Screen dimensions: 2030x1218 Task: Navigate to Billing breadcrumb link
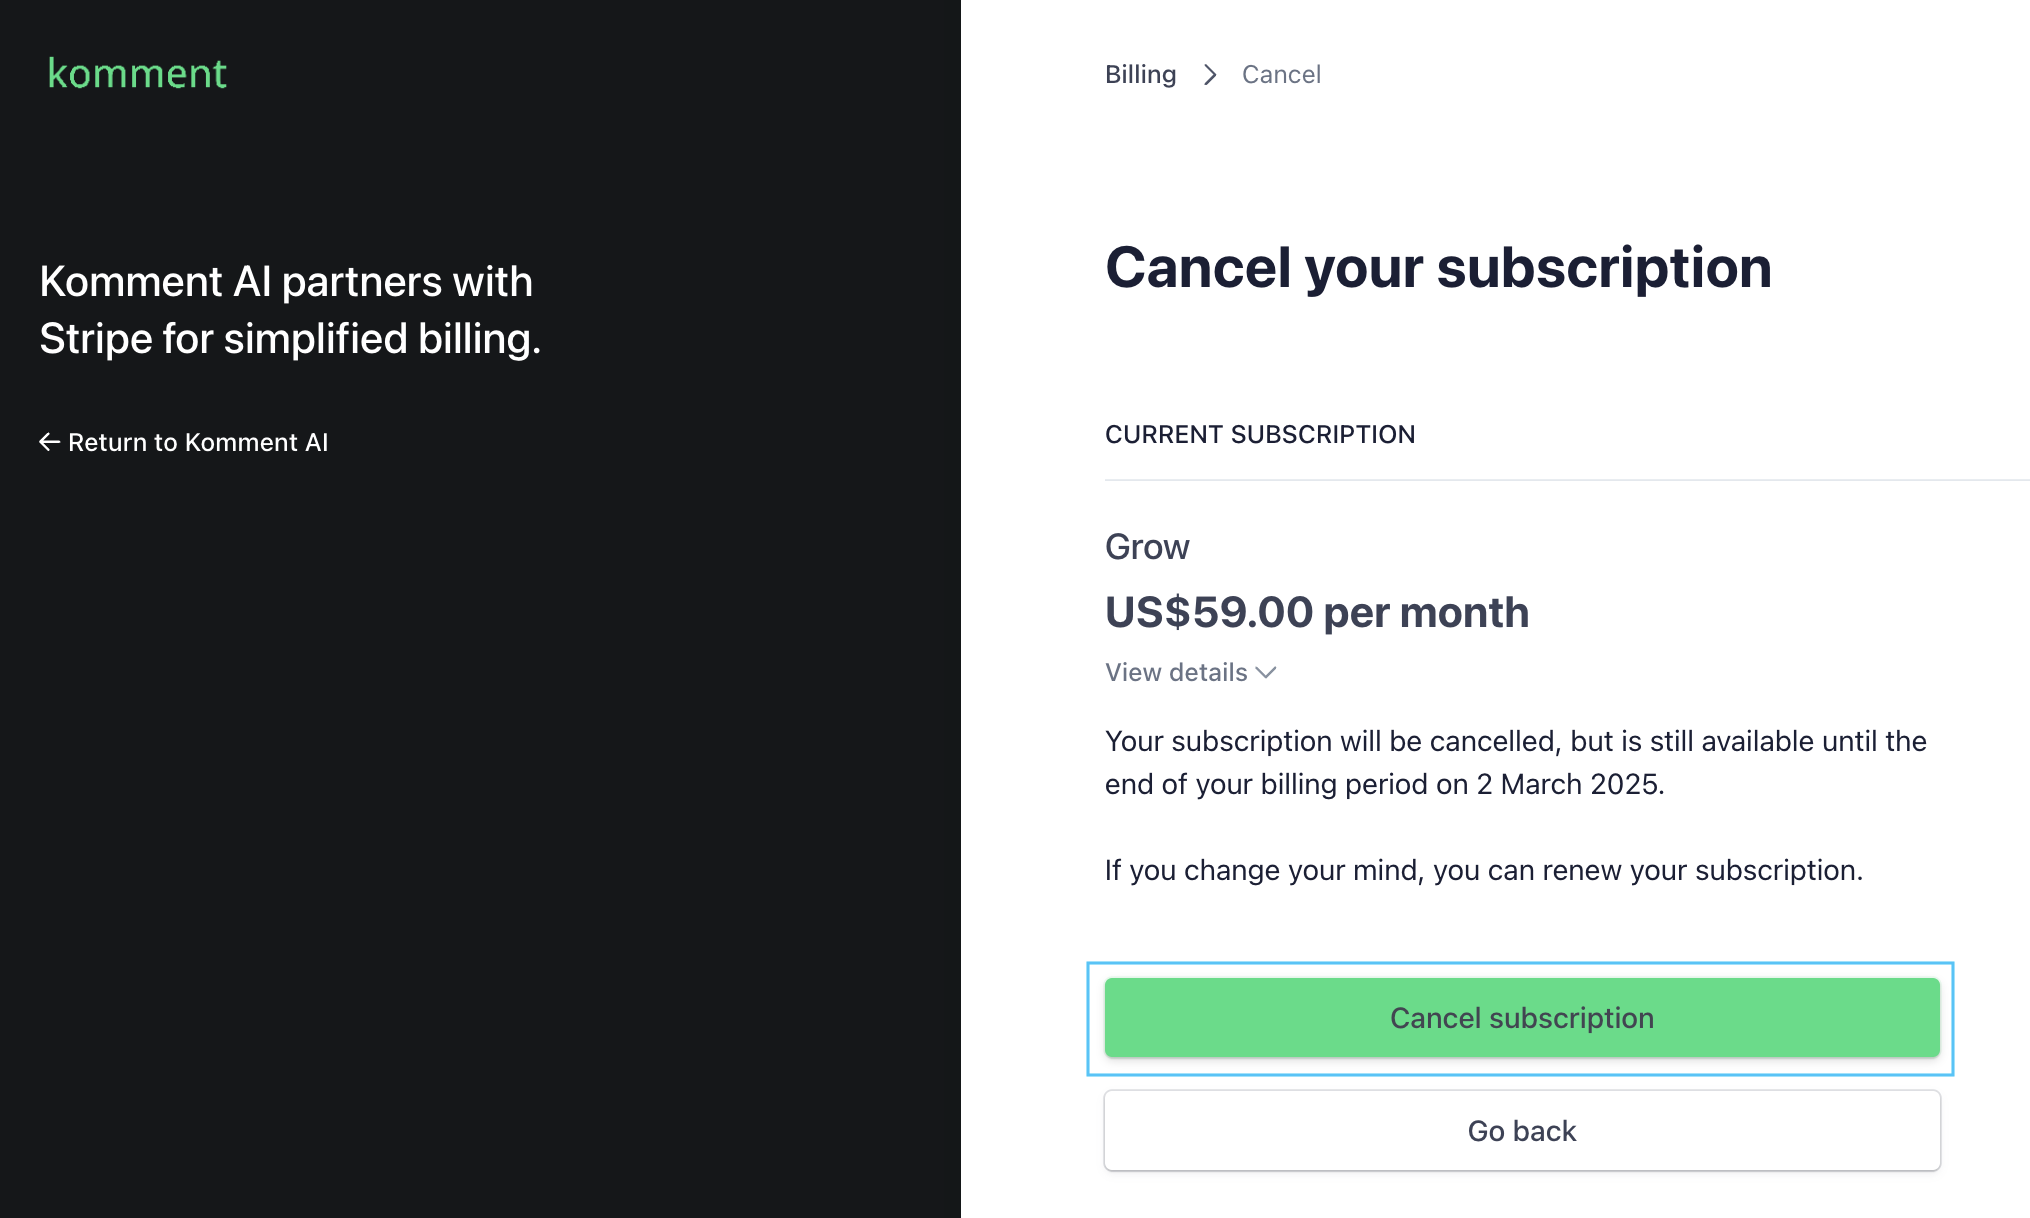(x=1141, y=74)
